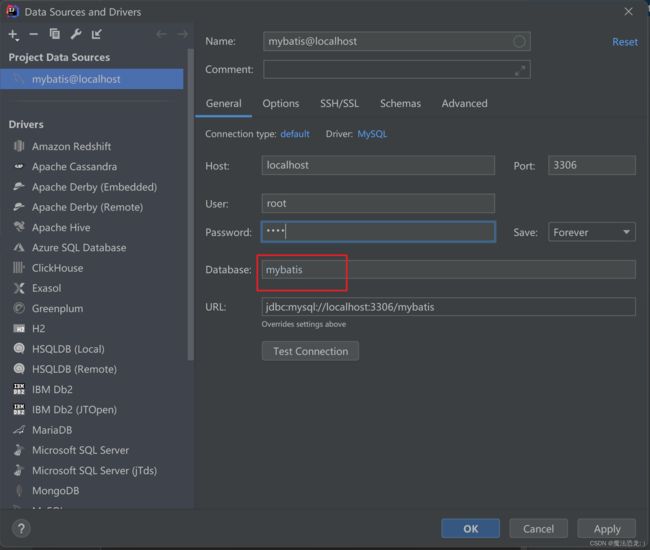Click the color circle in the Name field
Viewport: 650px width, 550px height.
pyautogui.click(x=519, y=41)
